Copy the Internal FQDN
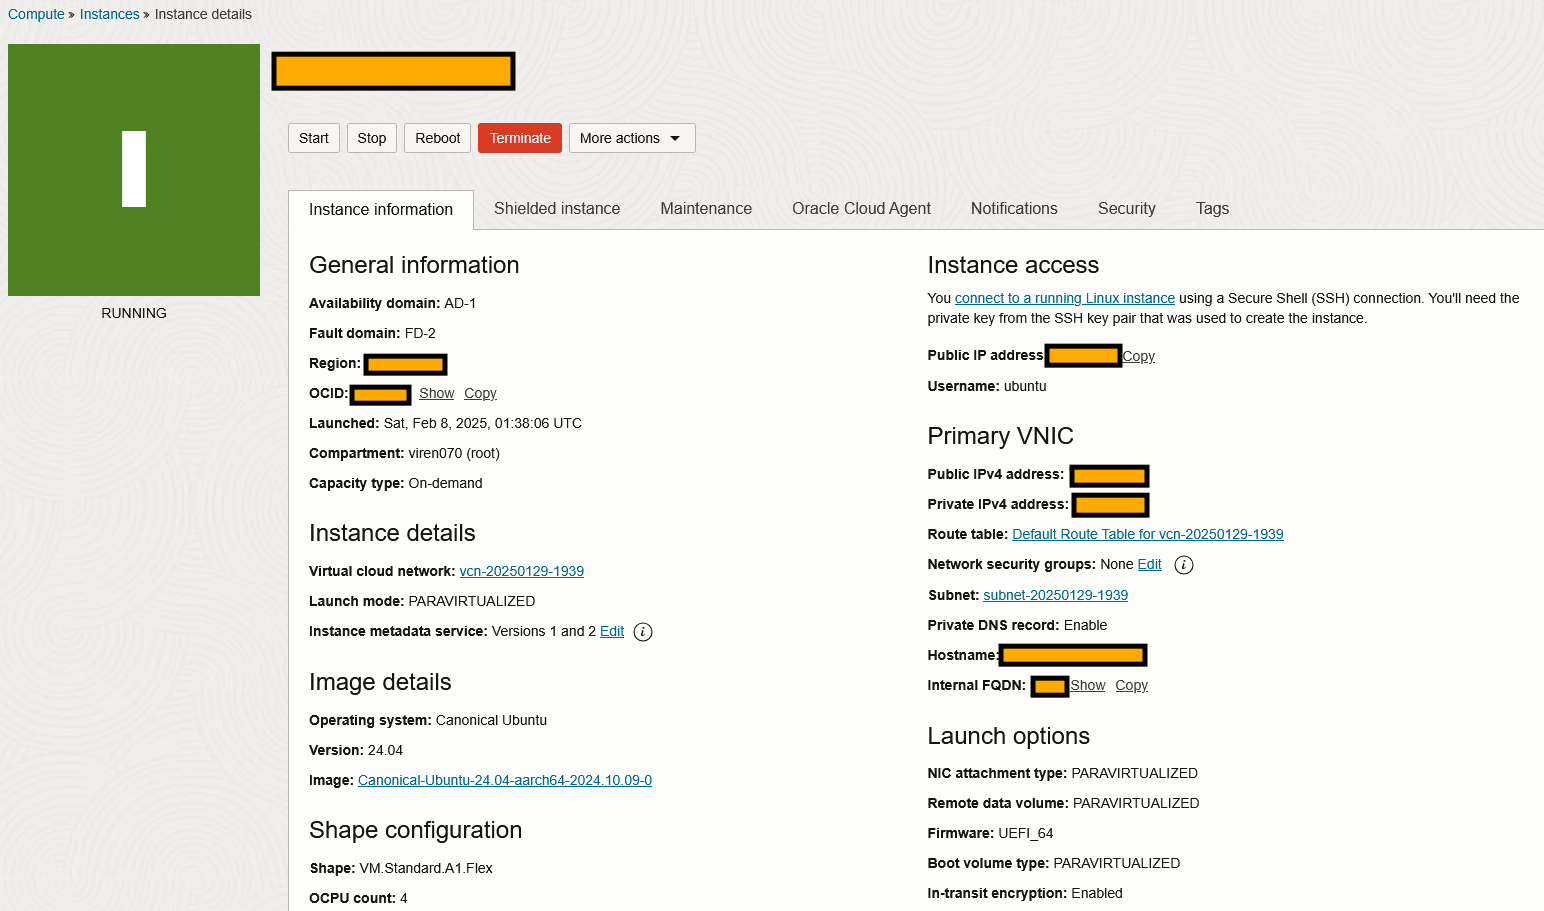This screenshot has height=911, width=1544. pos(1132,685)
